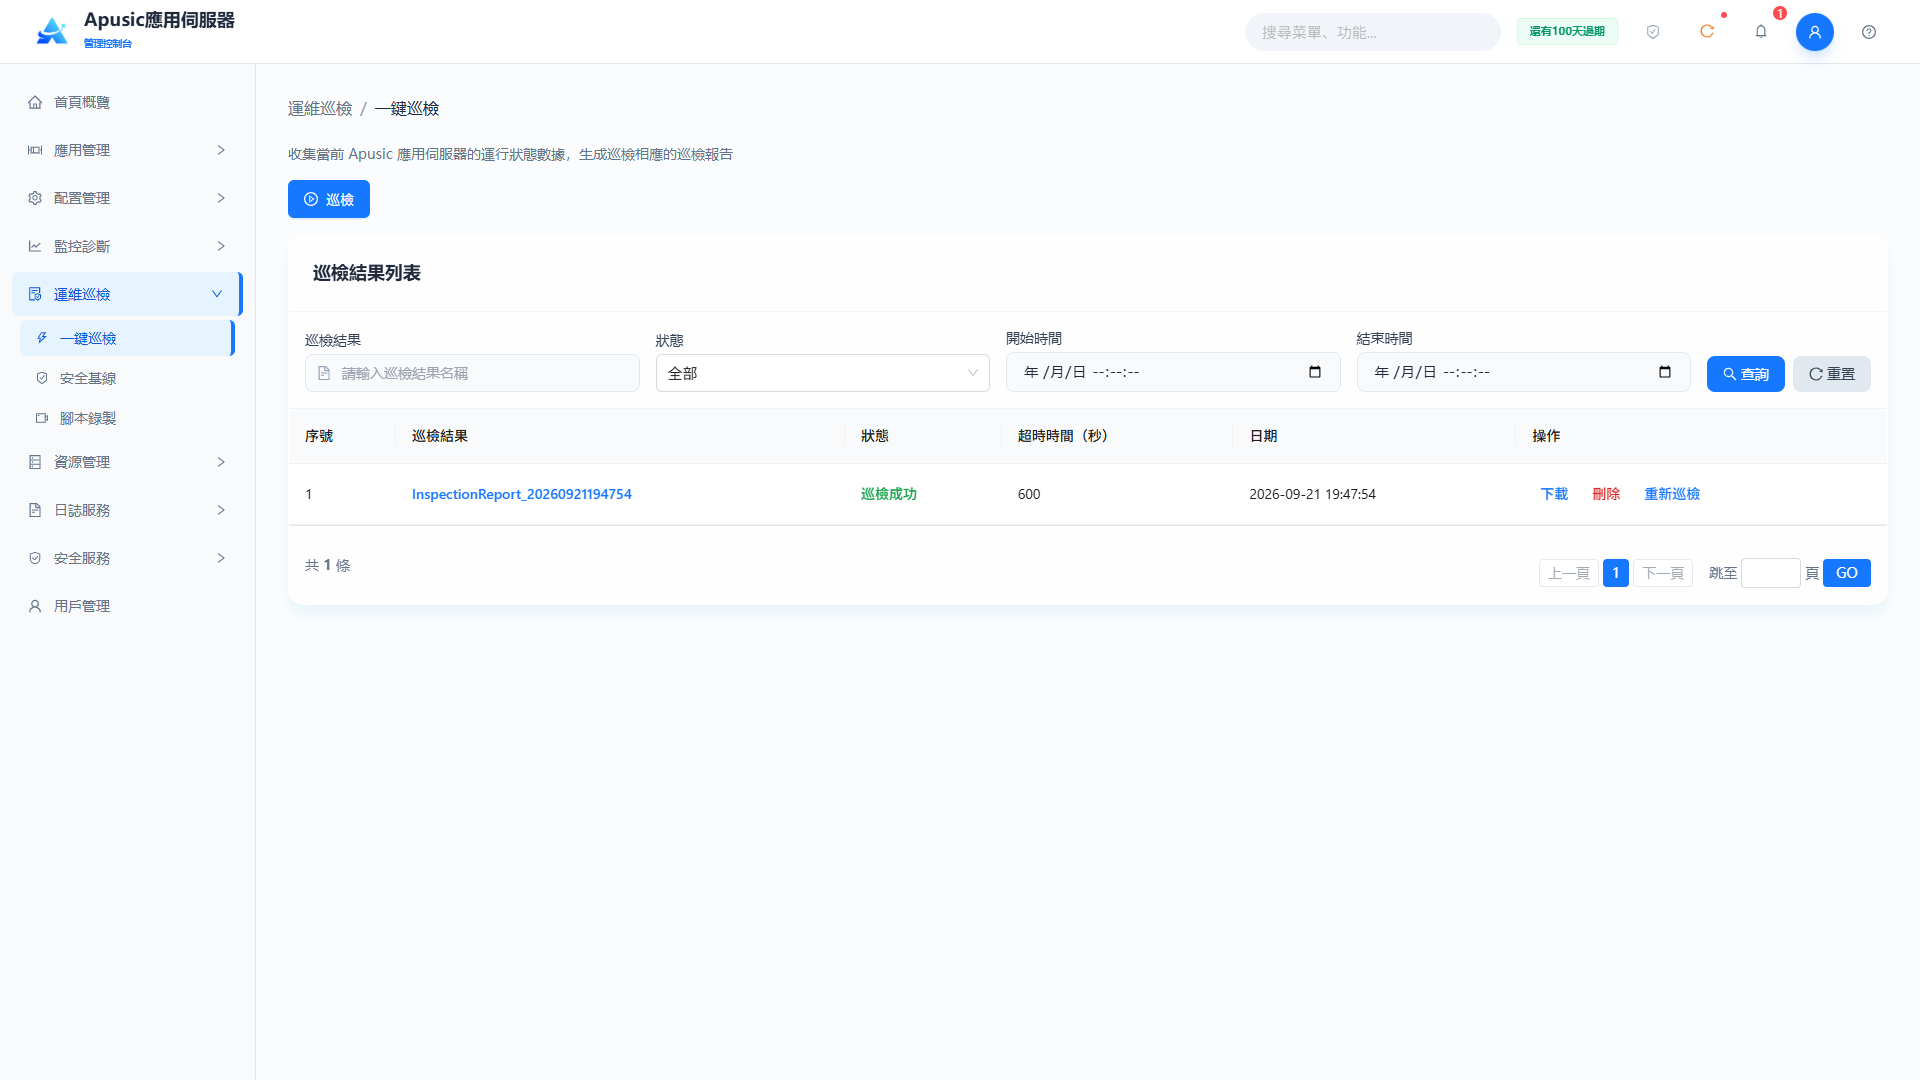
Task: Expand the 監控診斷 menu
Action: (127, 246)
